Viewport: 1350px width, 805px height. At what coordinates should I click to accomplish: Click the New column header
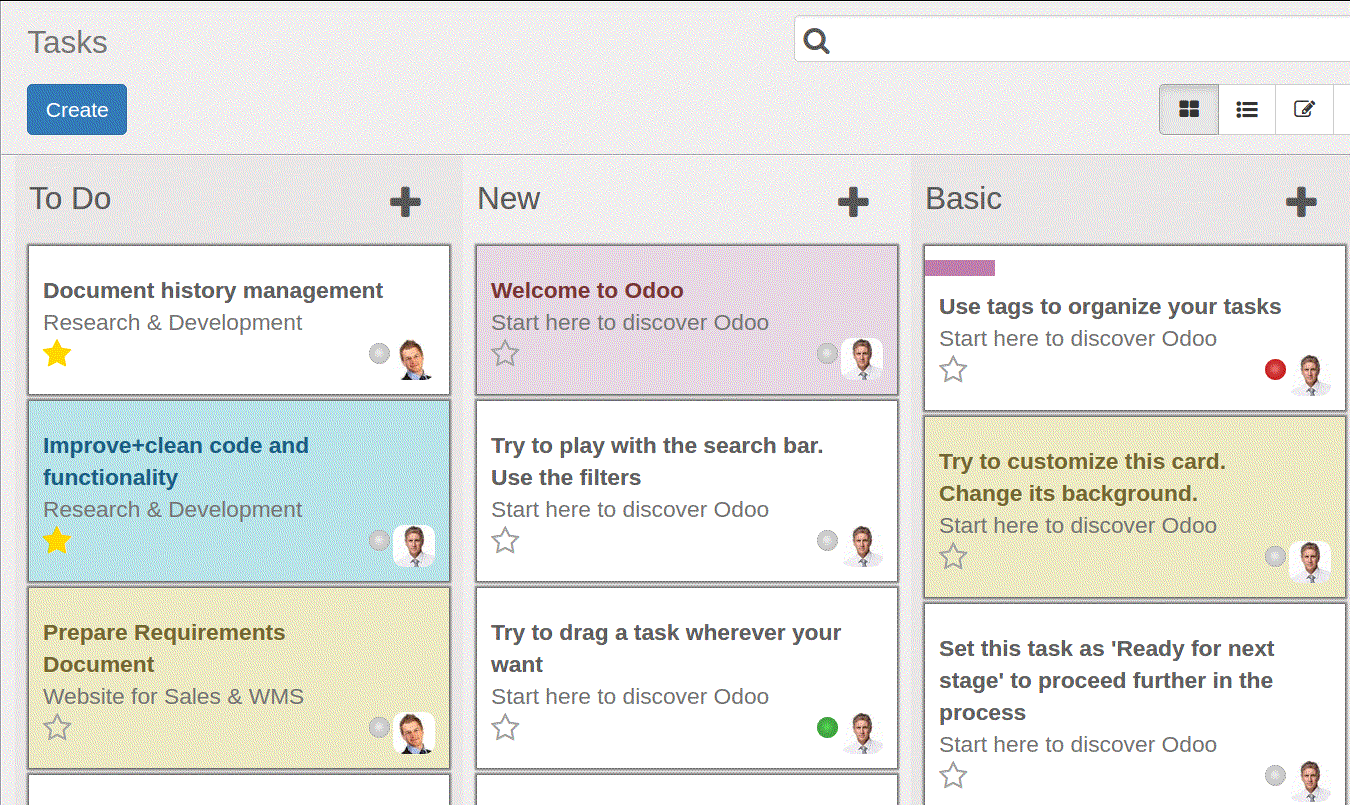click(508, 198)
